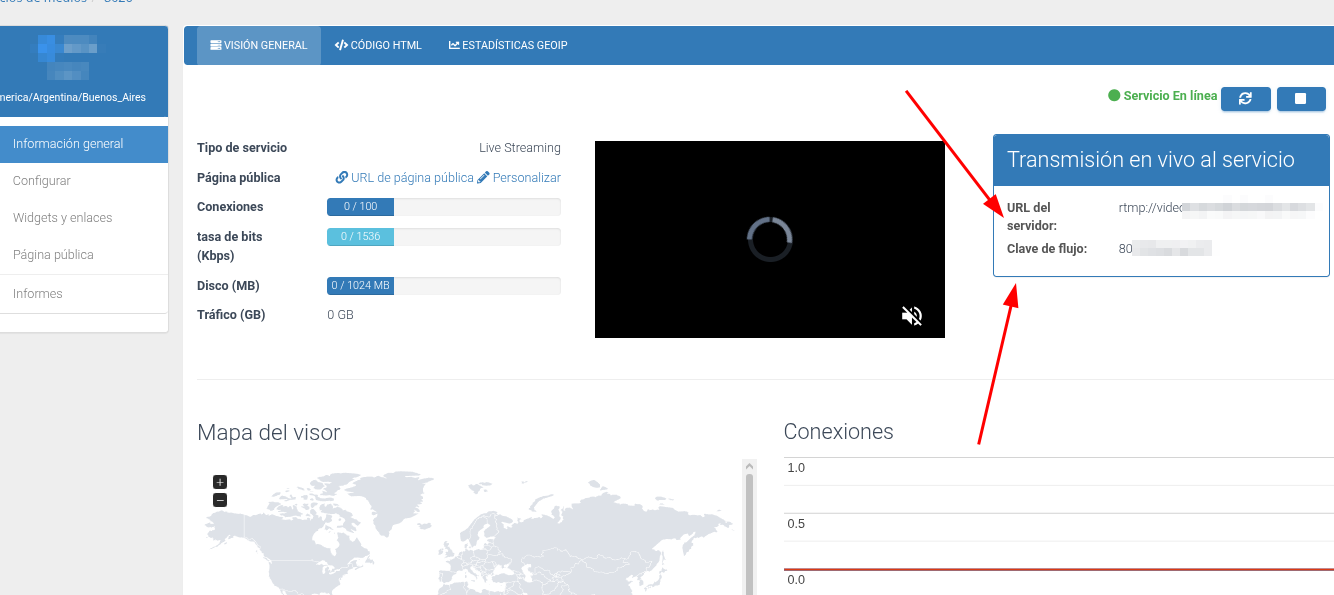This screenshot has height=595, width=1334.
Task: Click the Disco 0 / 1024 MB bar
Action: pos(444,286)
